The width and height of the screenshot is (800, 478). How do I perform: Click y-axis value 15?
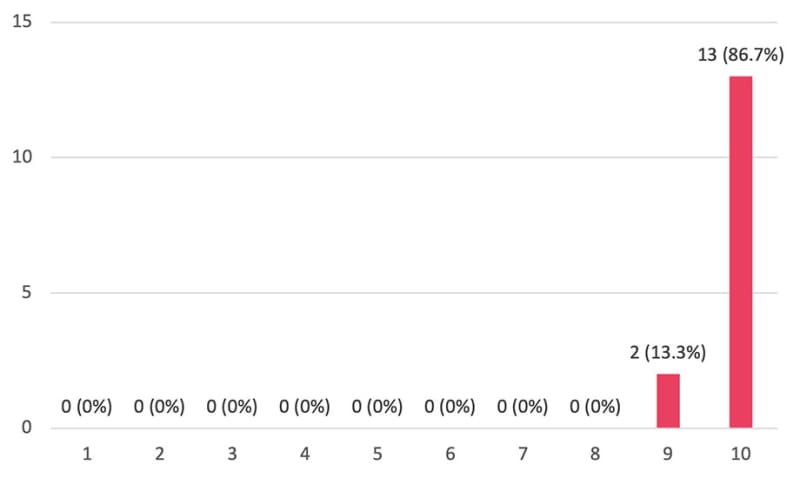(x=22, y=21)
